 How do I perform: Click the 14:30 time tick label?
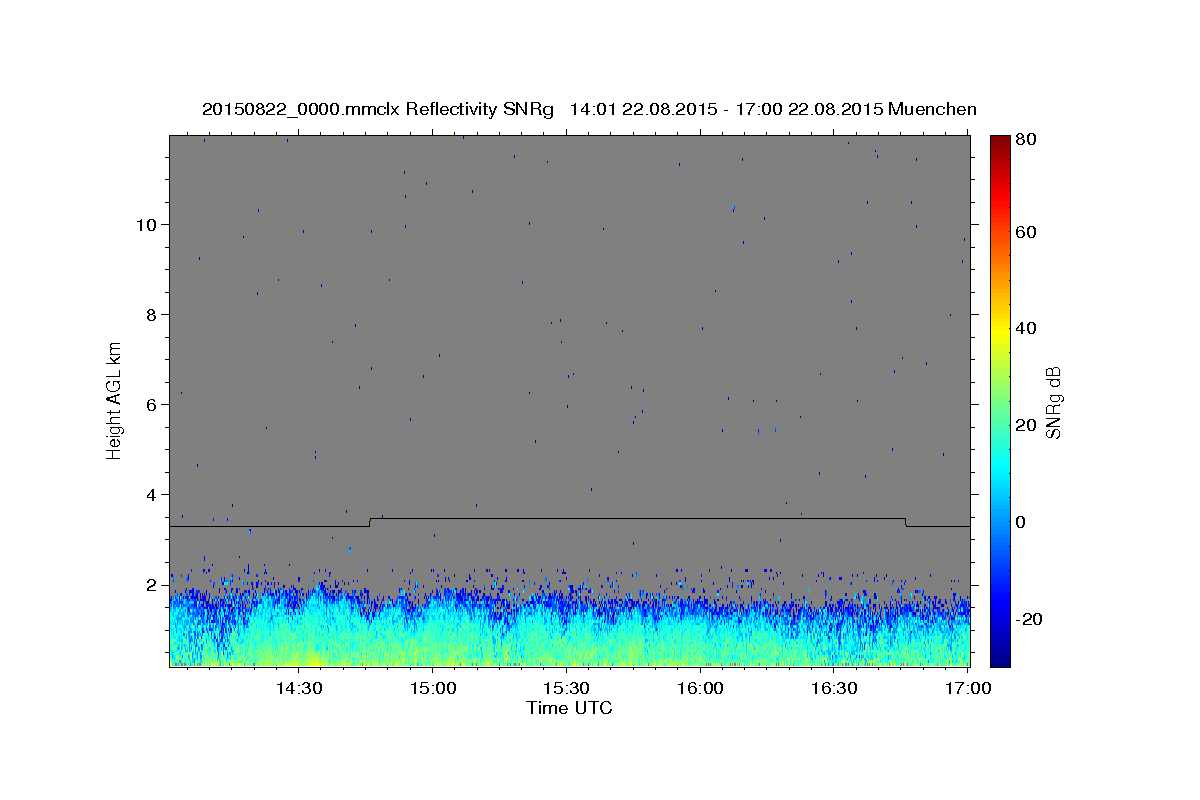coord(299,689)
